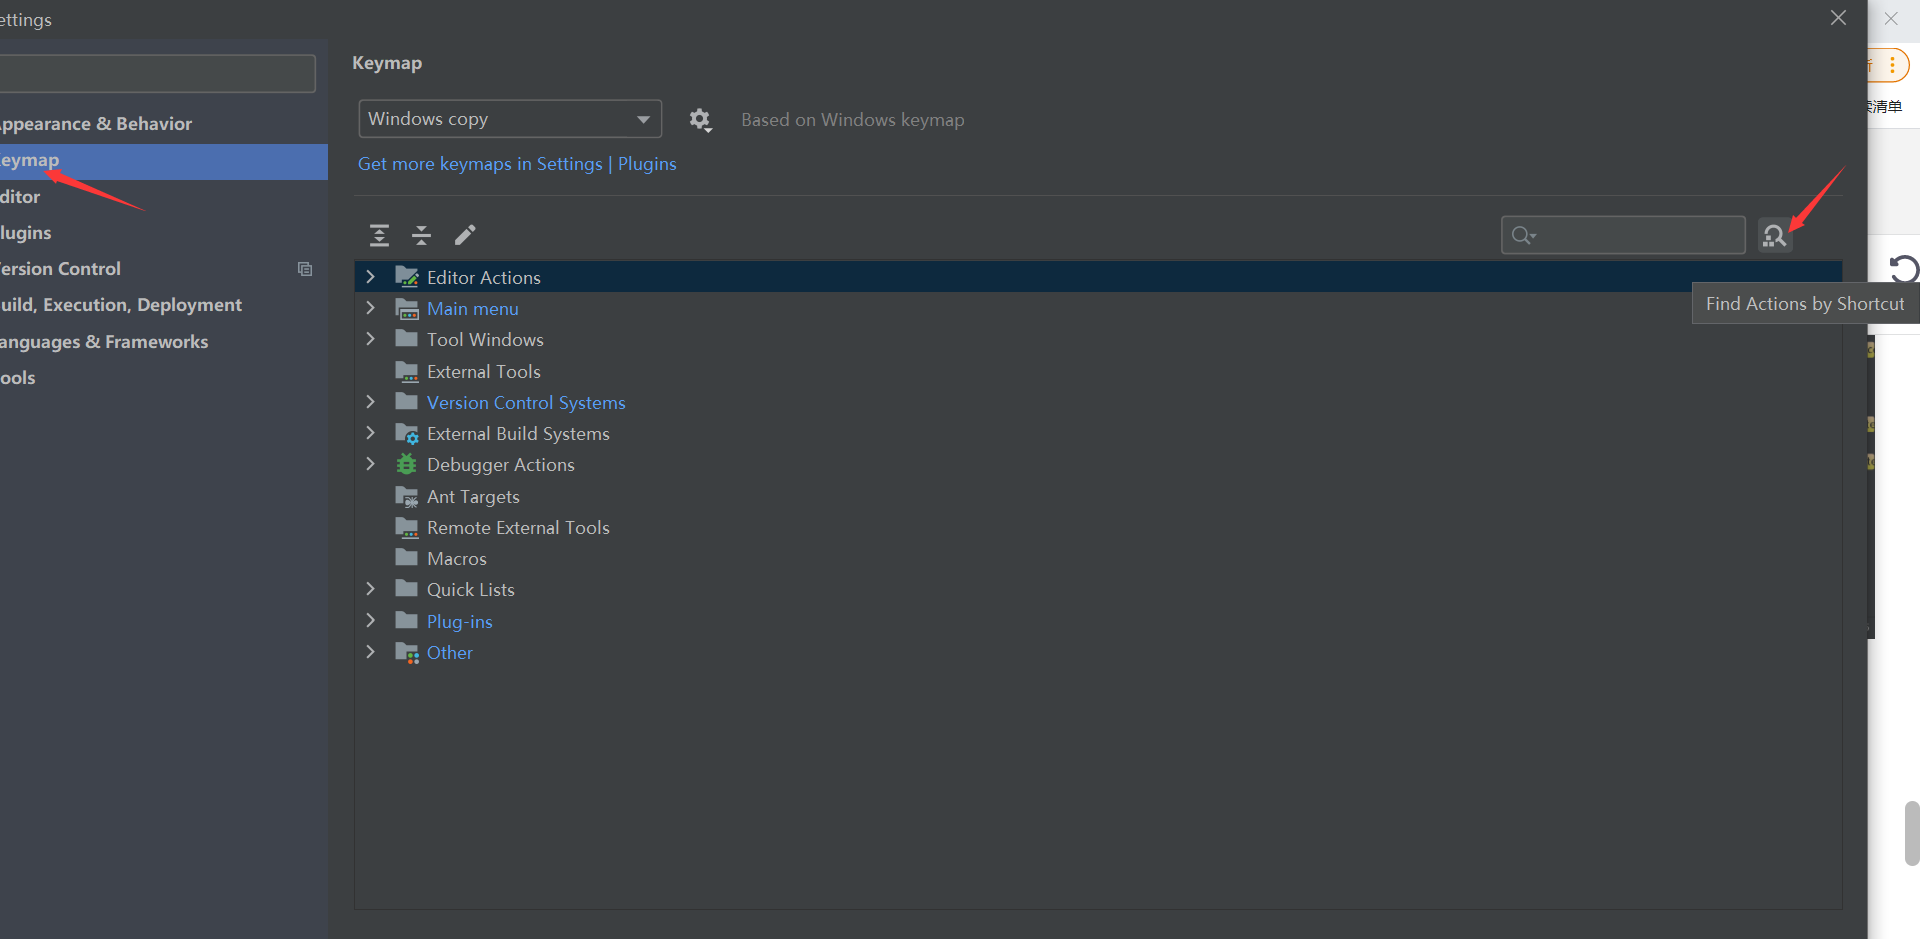
Task: Open the Windows copy keymap dropdown
Action: (510, 119)
